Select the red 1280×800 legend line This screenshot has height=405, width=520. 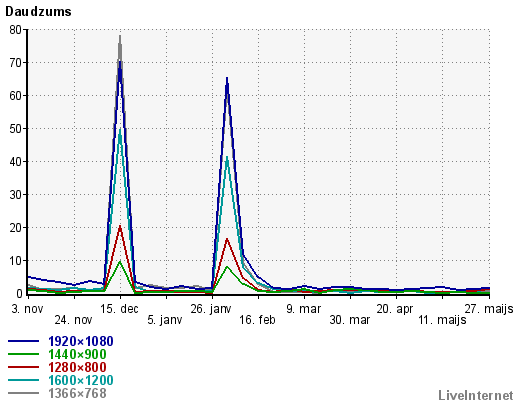pyautogui.click(x=23, y=367)
